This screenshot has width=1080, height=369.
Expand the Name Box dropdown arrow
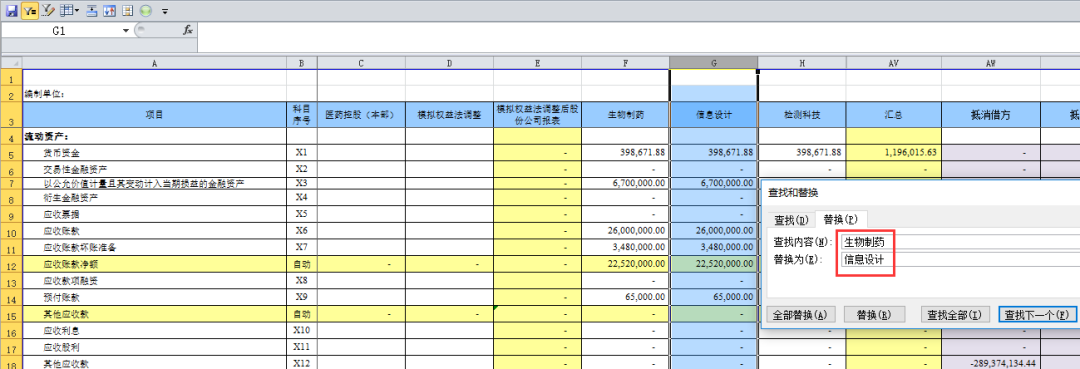(x=126, y=30)
